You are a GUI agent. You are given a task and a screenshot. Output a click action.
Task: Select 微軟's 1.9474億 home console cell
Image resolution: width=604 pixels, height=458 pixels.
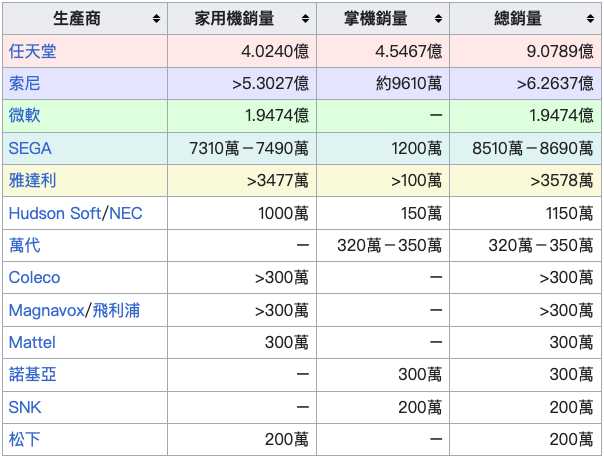242,116
